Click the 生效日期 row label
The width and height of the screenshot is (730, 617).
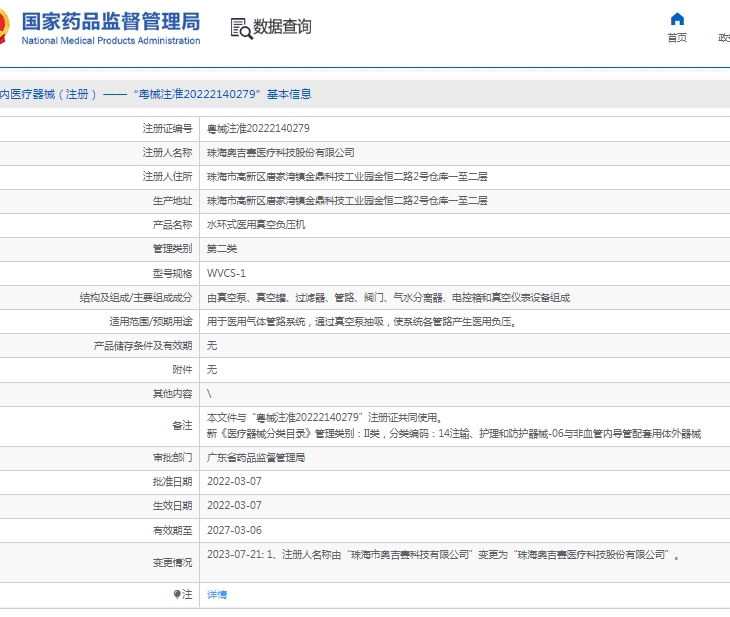[x=173, y=506]
